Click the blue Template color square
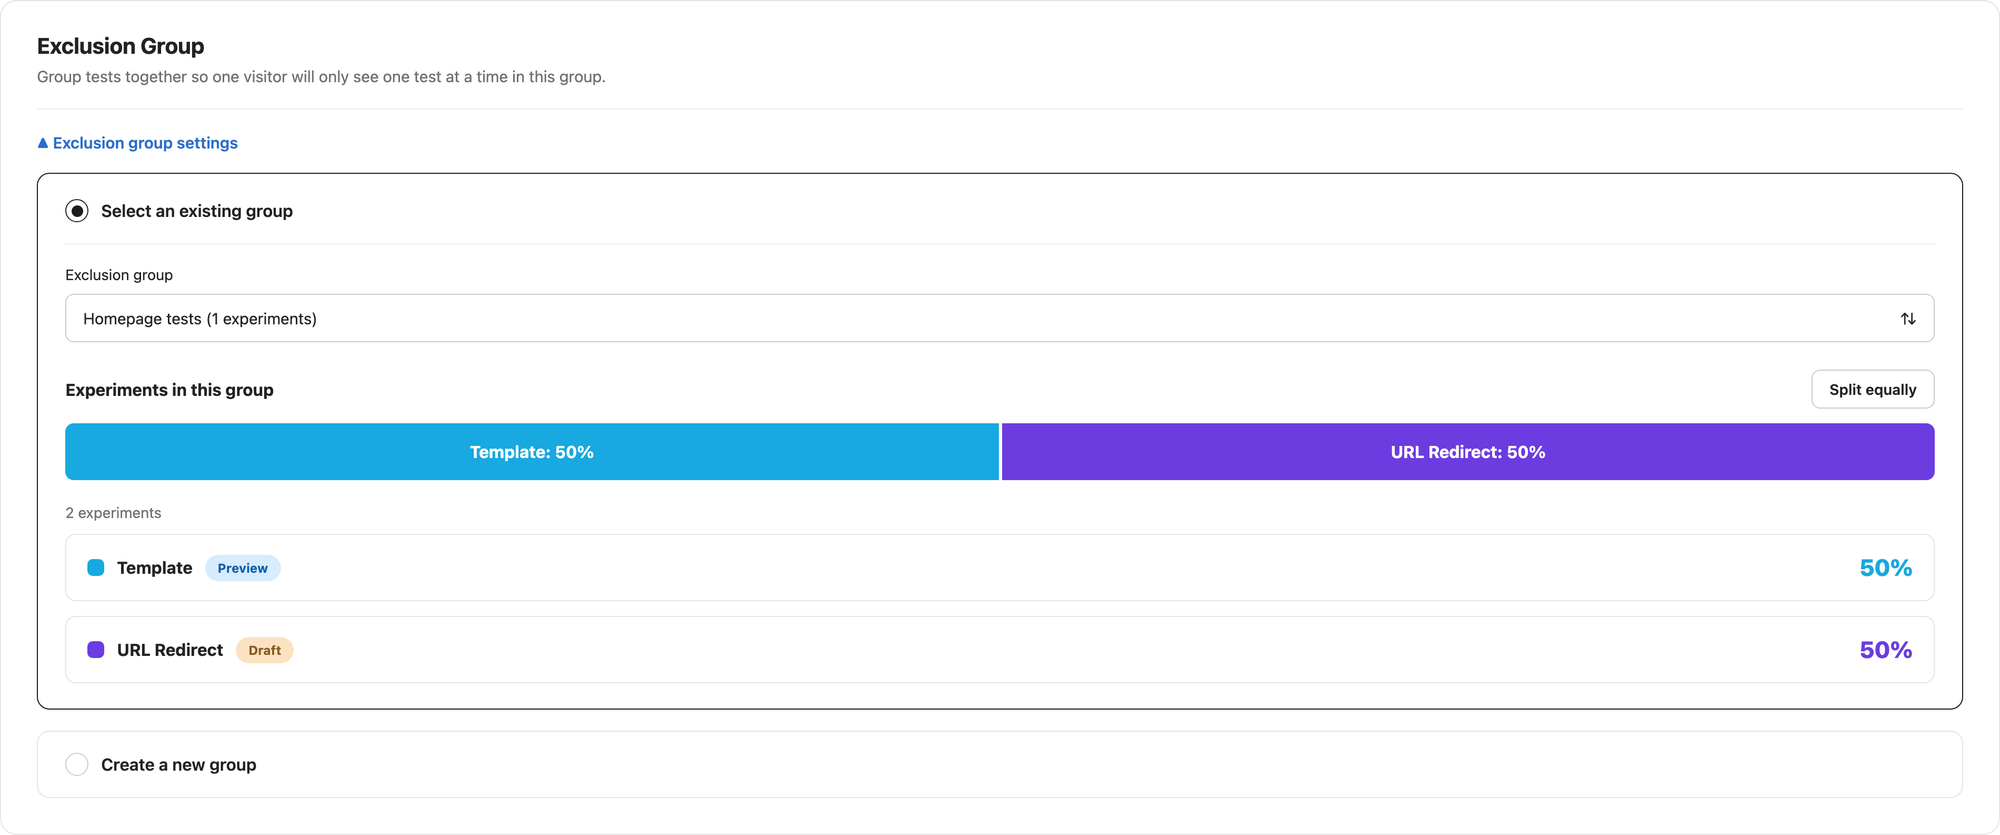This screenshot has width=2000, height=835. tap(96, 567)
